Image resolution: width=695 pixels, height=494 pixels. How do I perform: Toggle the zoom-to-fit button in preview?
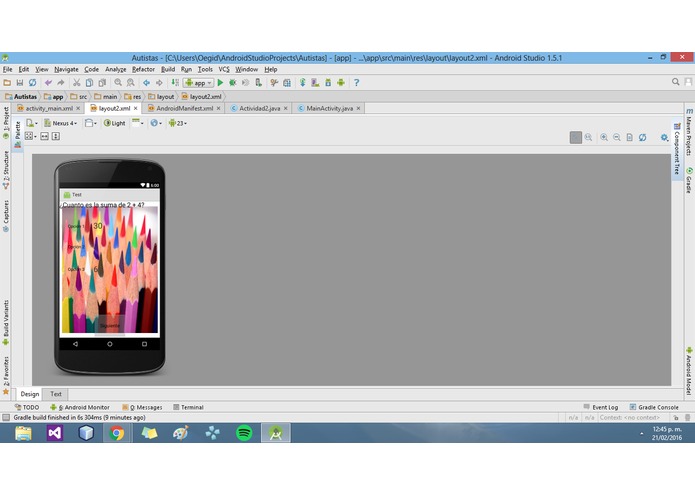576,137
